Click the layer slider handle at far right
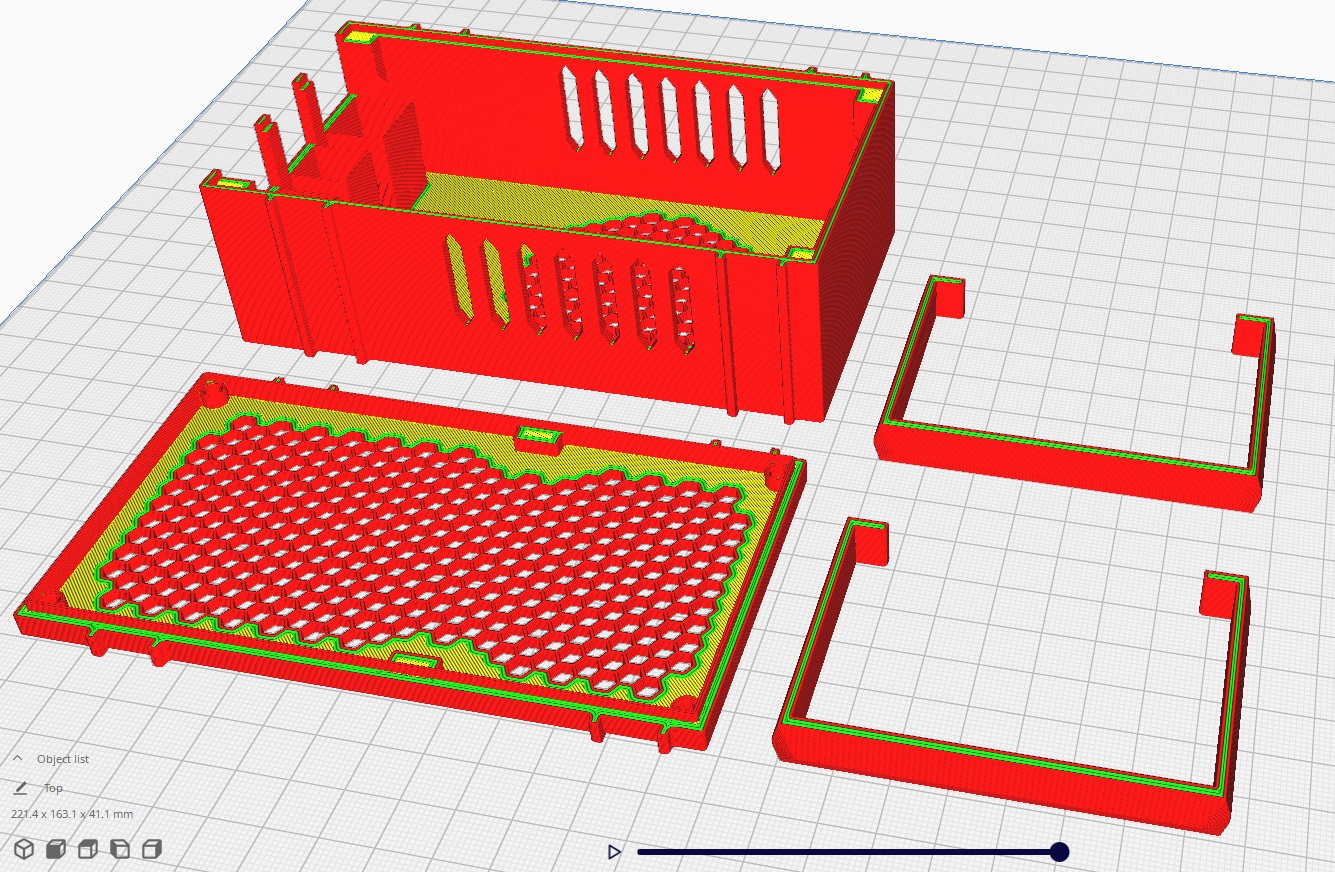1335x872 pixels. (1061, 851)
